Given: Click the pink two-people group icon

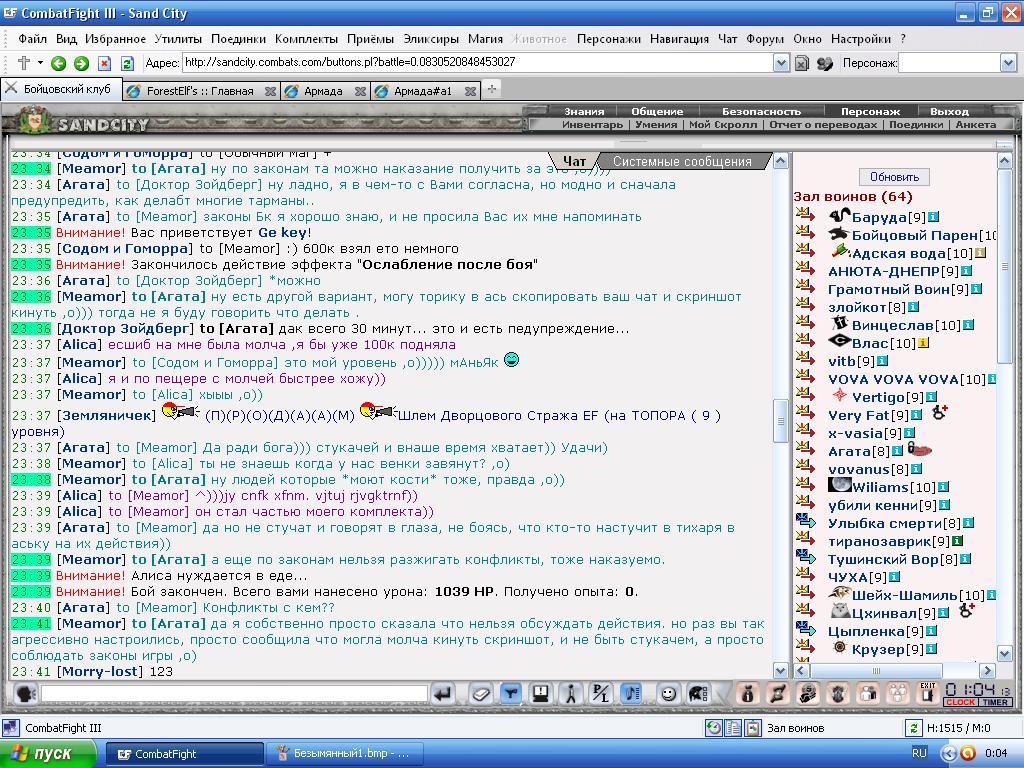Looking at the screenshot, I should 868,693.
